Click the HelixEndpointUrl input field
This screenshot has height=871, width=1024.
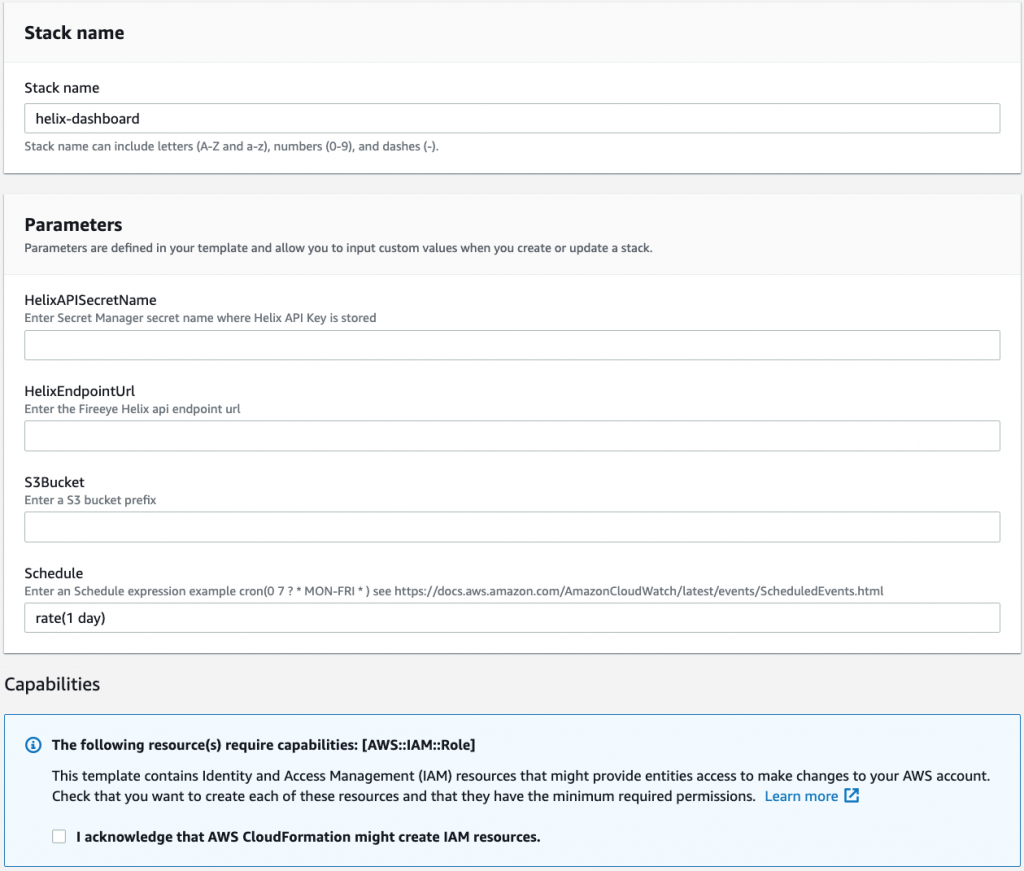coord(512,436)
